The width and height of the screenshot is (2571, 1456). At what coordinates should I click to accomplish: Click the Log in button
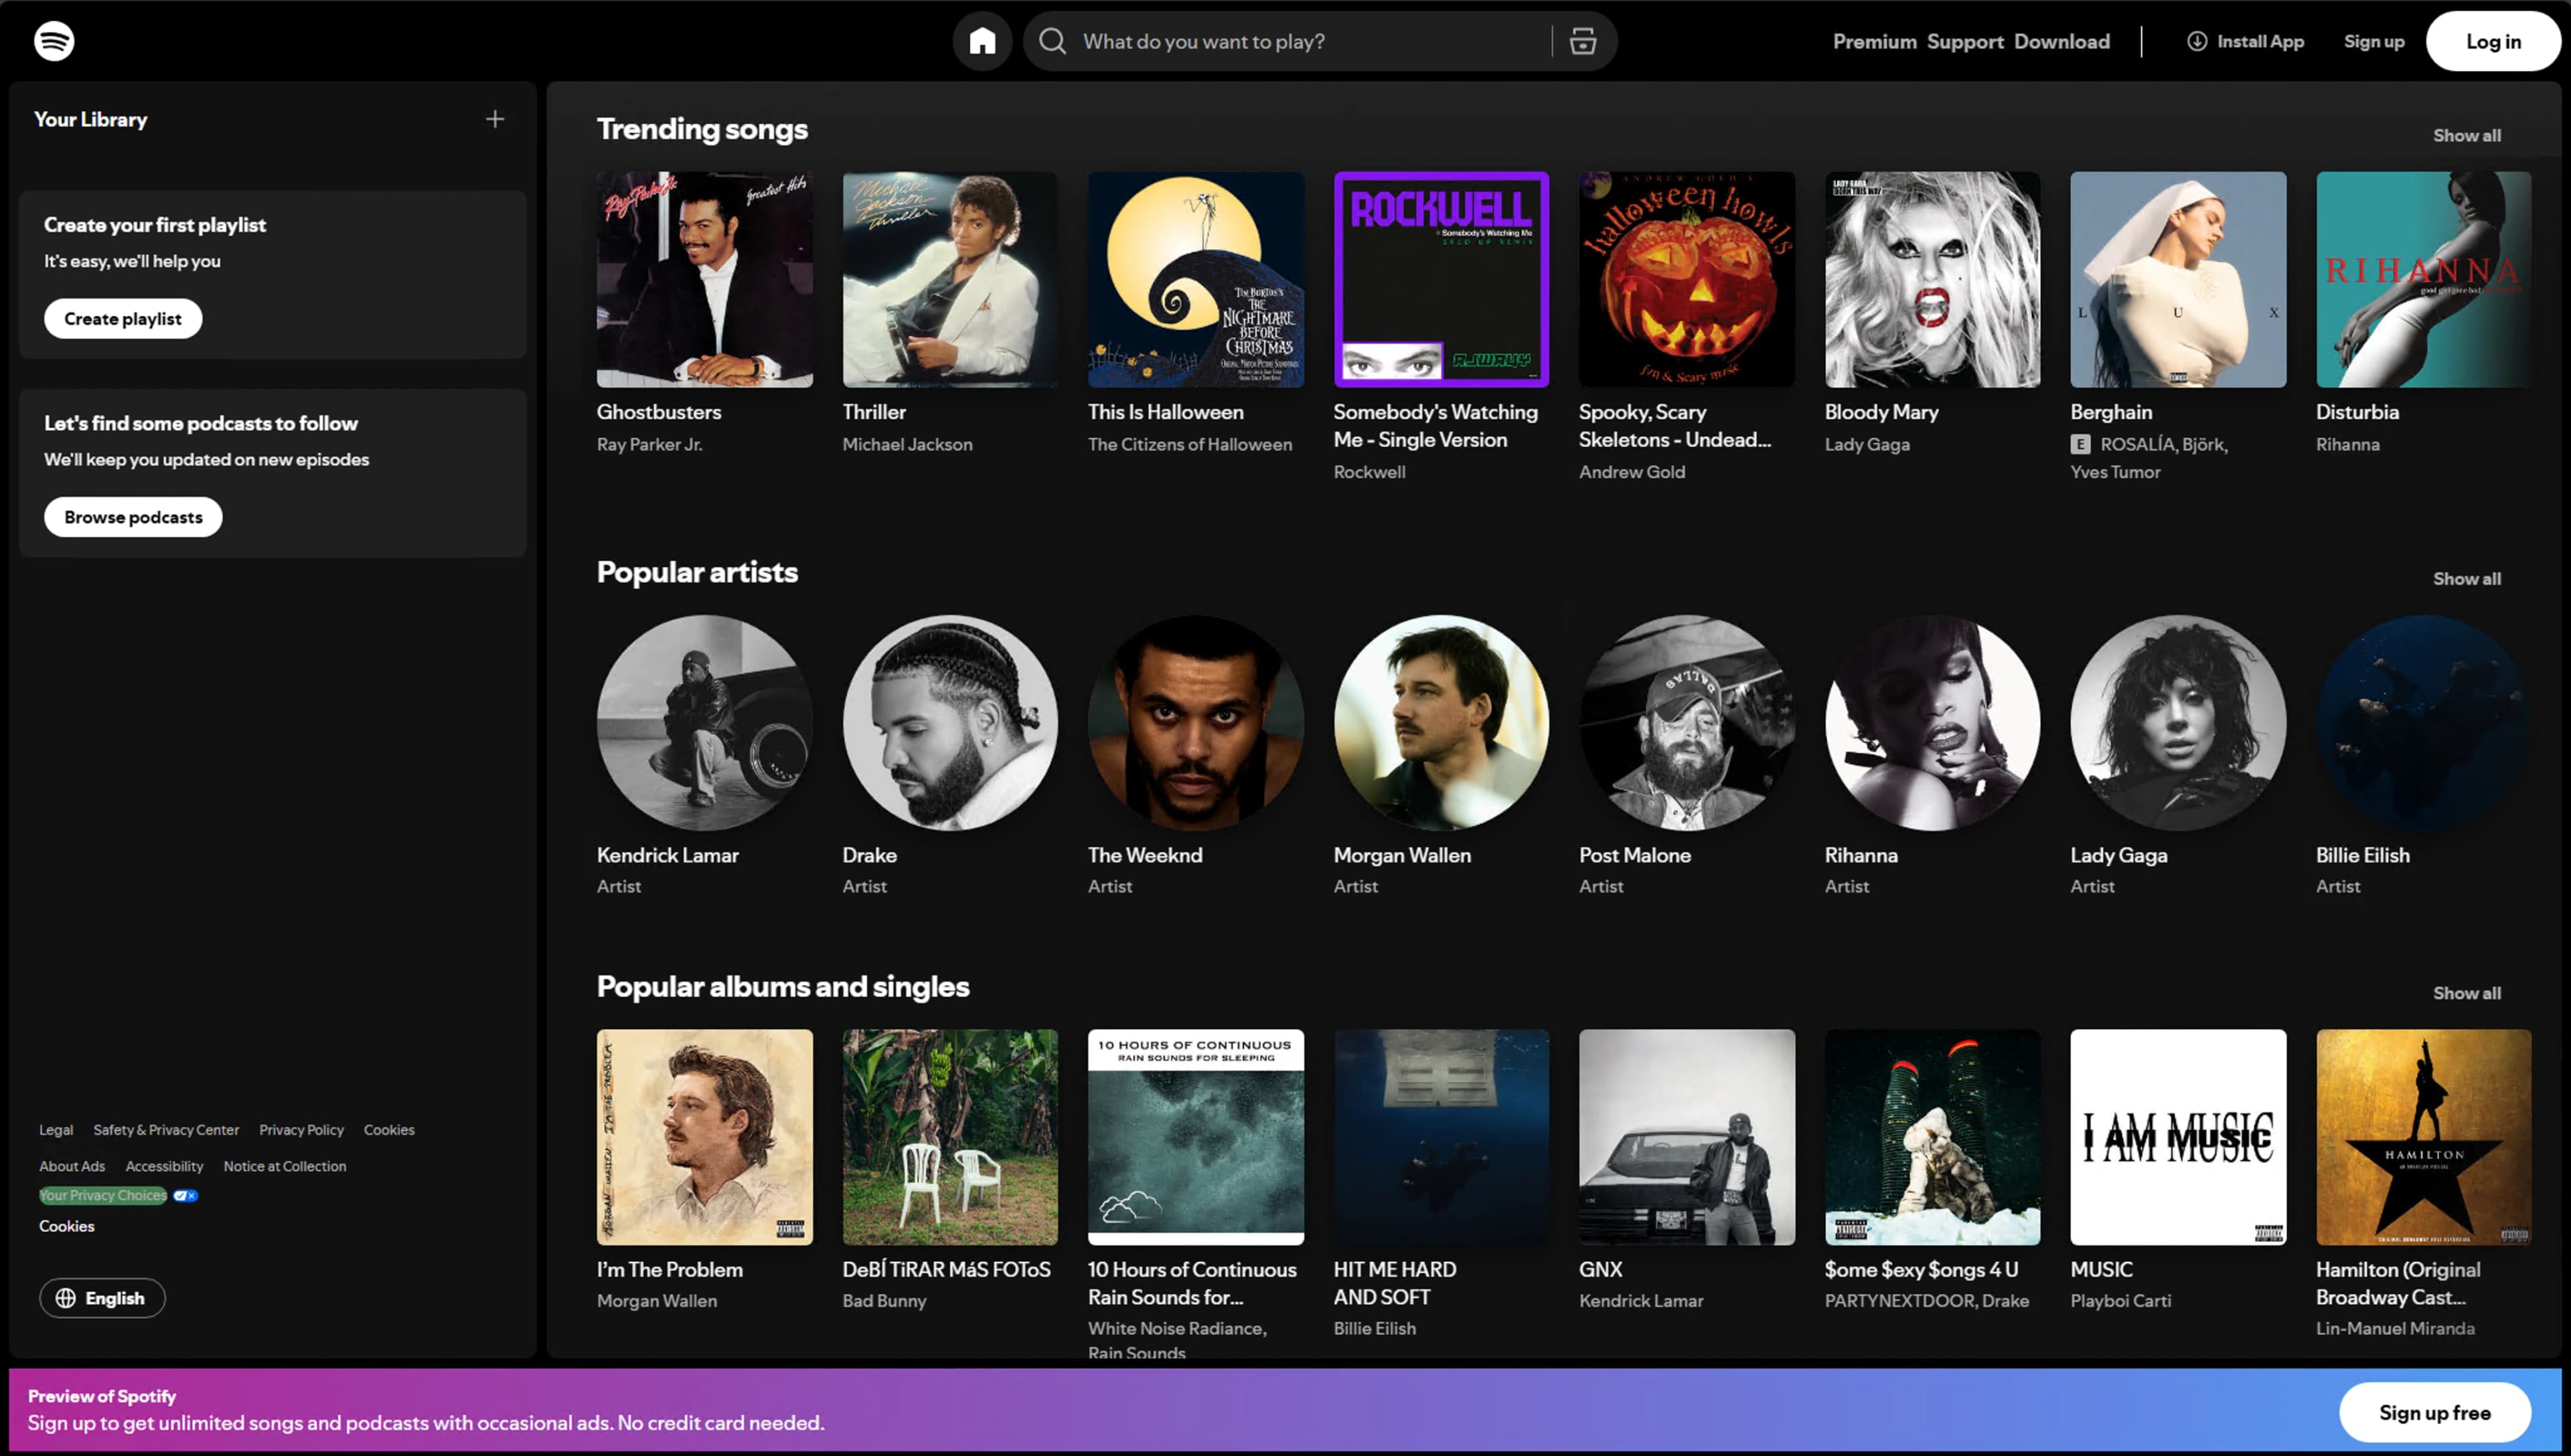click(2492, 41)
